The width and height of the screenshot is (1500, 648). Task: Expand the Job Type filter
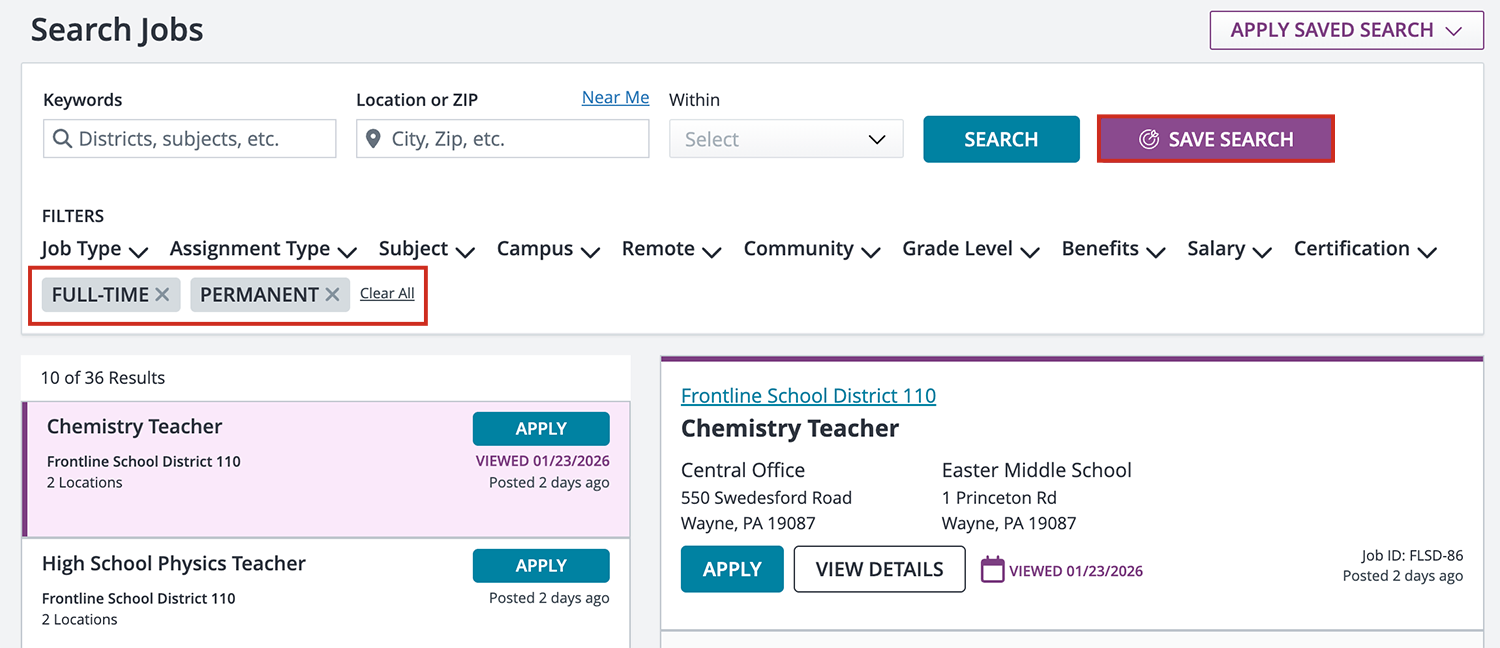94,249
